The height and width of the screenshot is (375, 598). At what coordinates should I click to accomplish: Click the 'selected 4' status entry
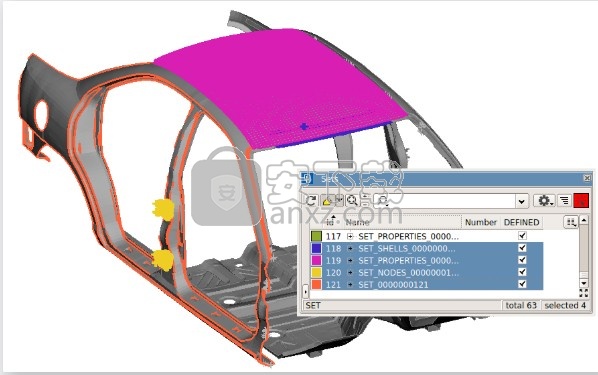pos(565,305)
